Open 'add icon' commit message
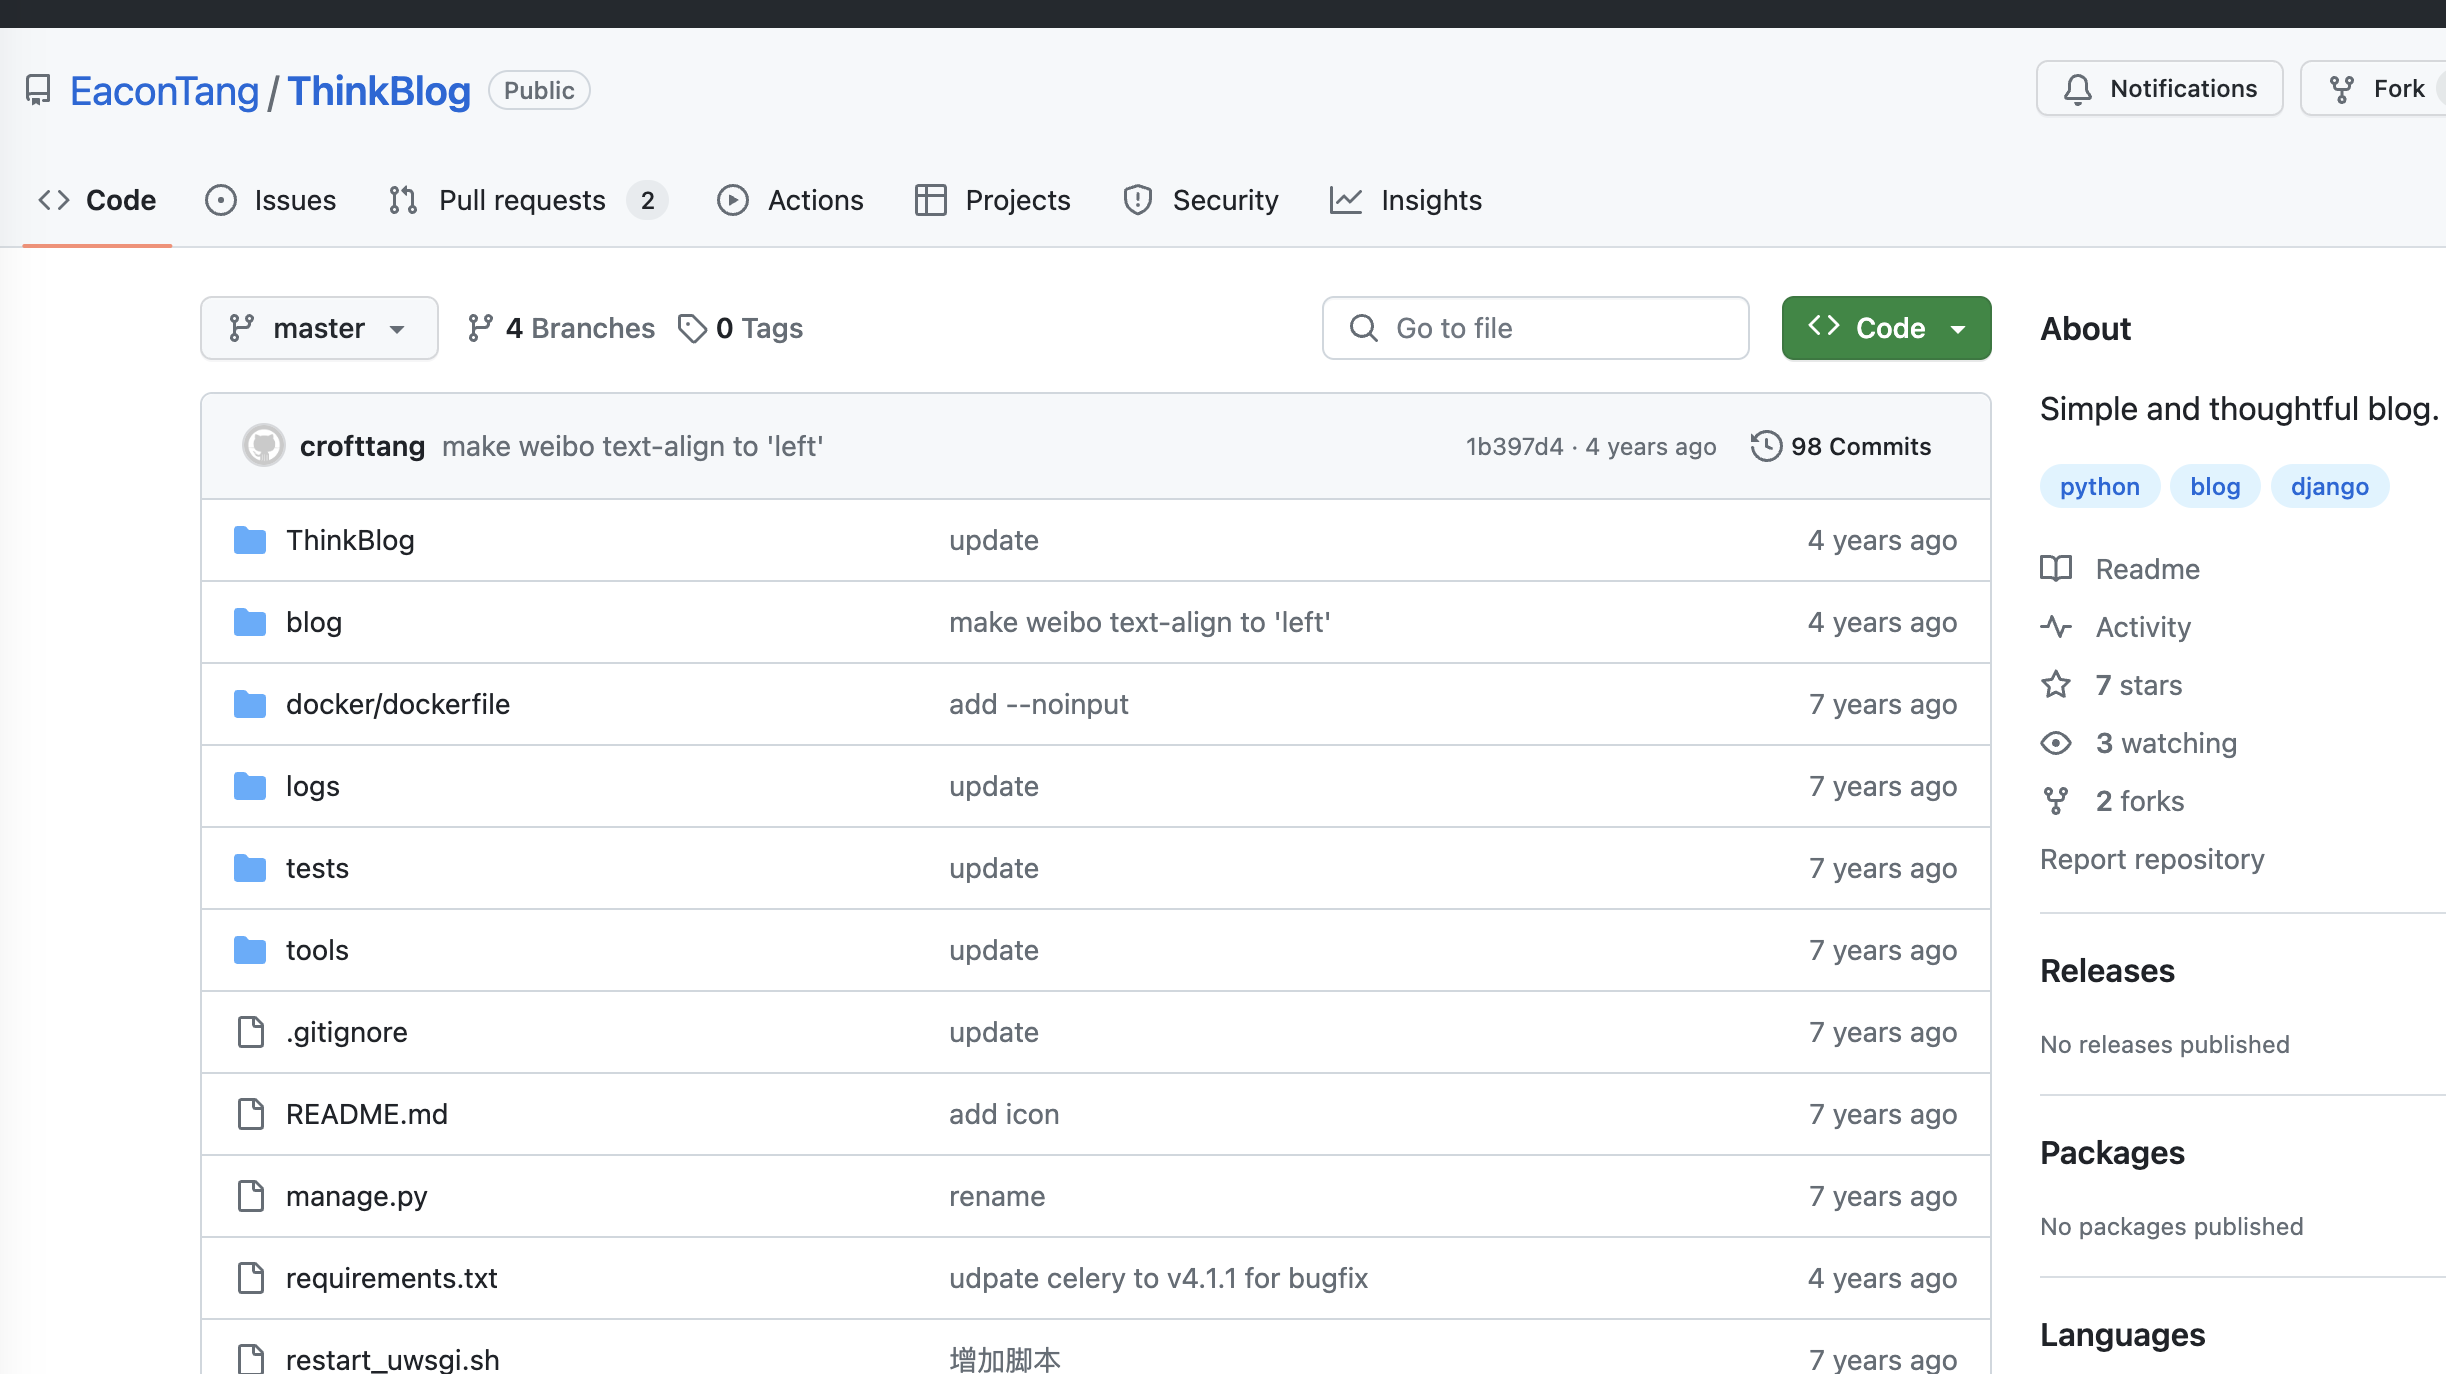The width and height of the screenshot is (2446, 1374). pyautogui.click(x=1004, y=1114)
